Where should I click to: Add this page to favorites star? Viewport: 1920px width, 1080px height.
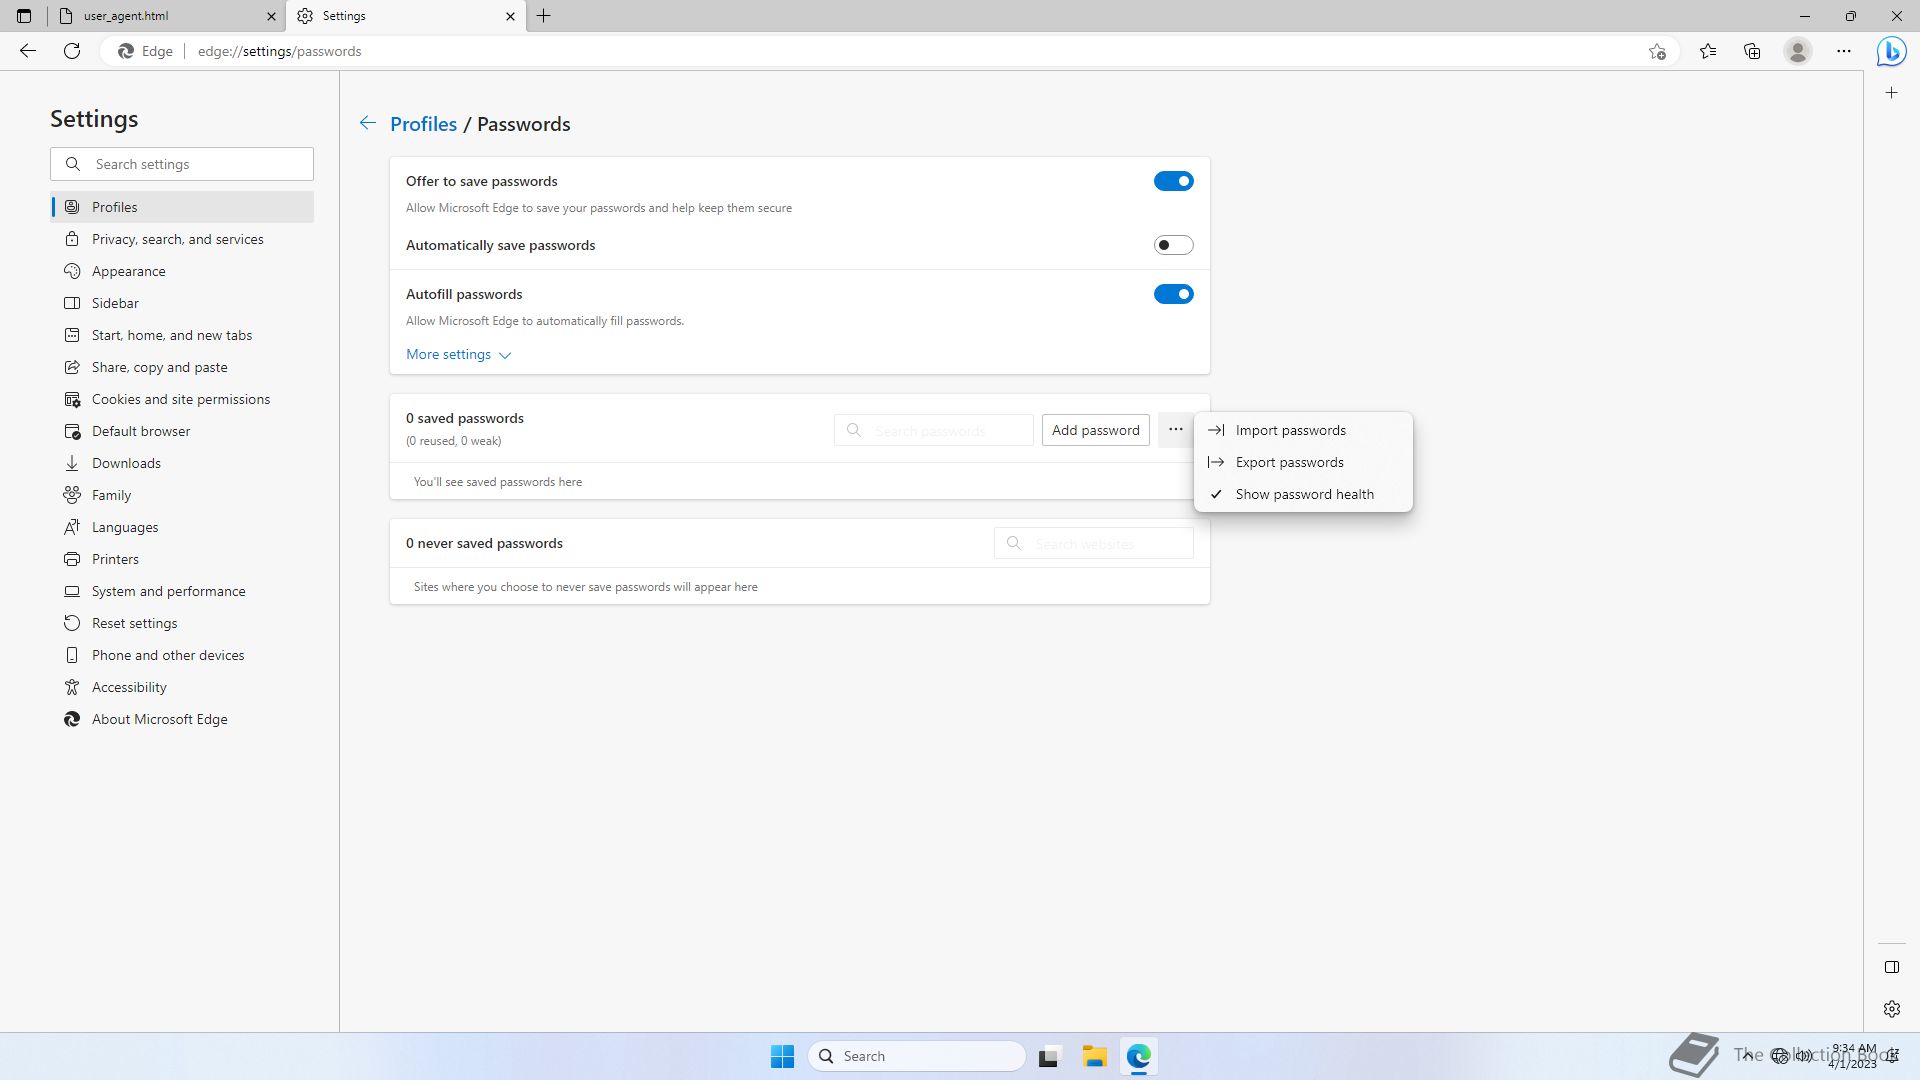1657,51
